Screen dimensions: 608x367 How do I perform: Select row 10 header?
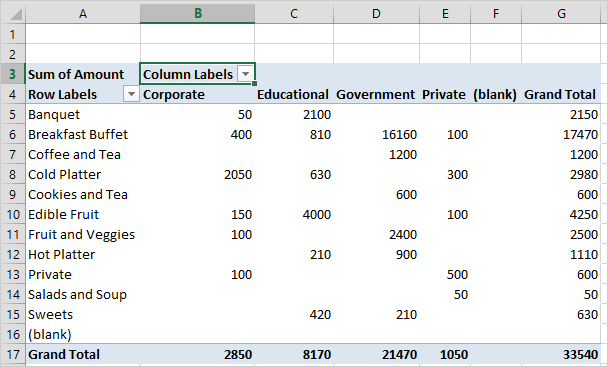[13, 214]
